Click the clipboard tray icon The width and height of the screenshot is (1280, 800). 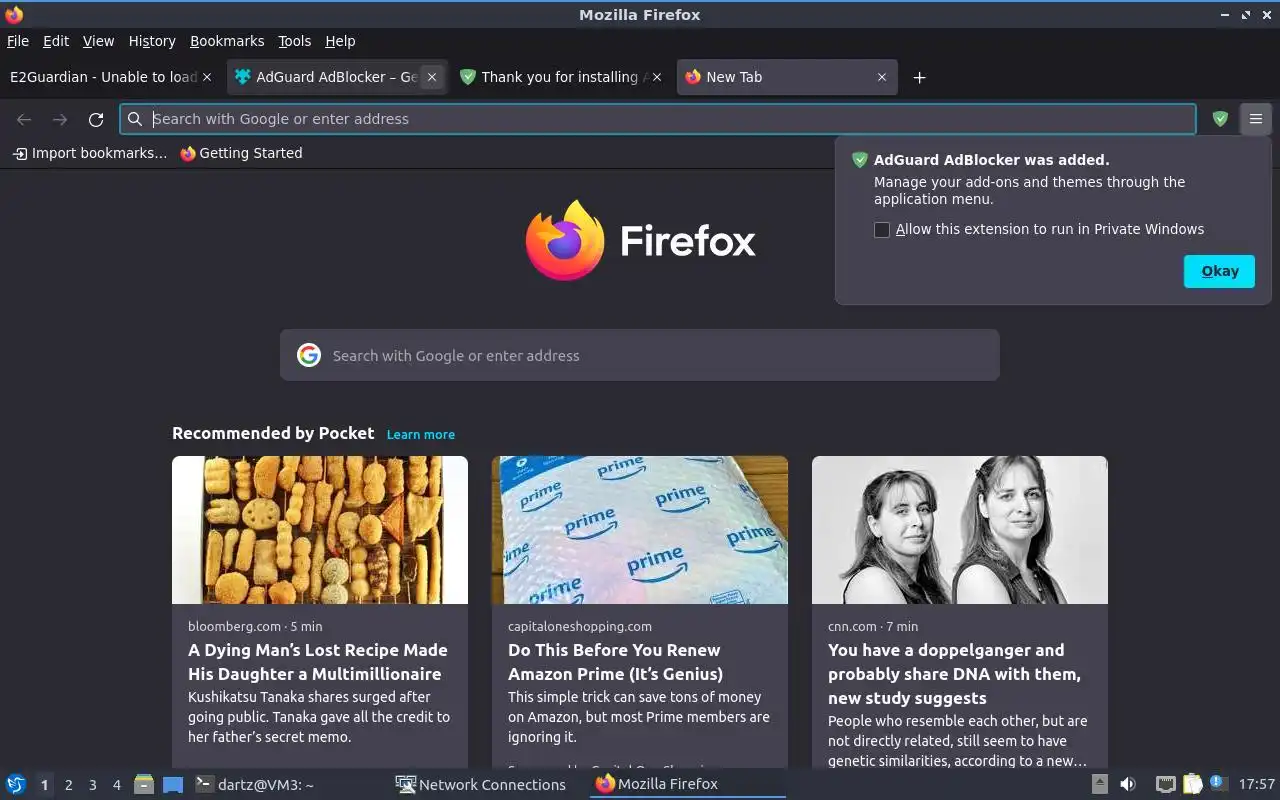pyautogui.click(x=1192, y=784)
